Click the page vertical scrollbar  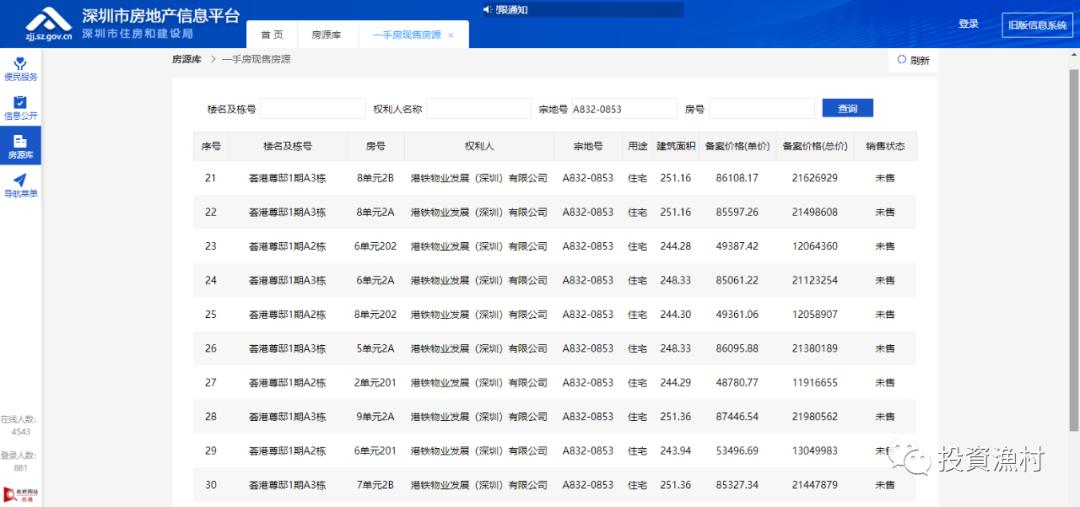(x=1073, y=250)
